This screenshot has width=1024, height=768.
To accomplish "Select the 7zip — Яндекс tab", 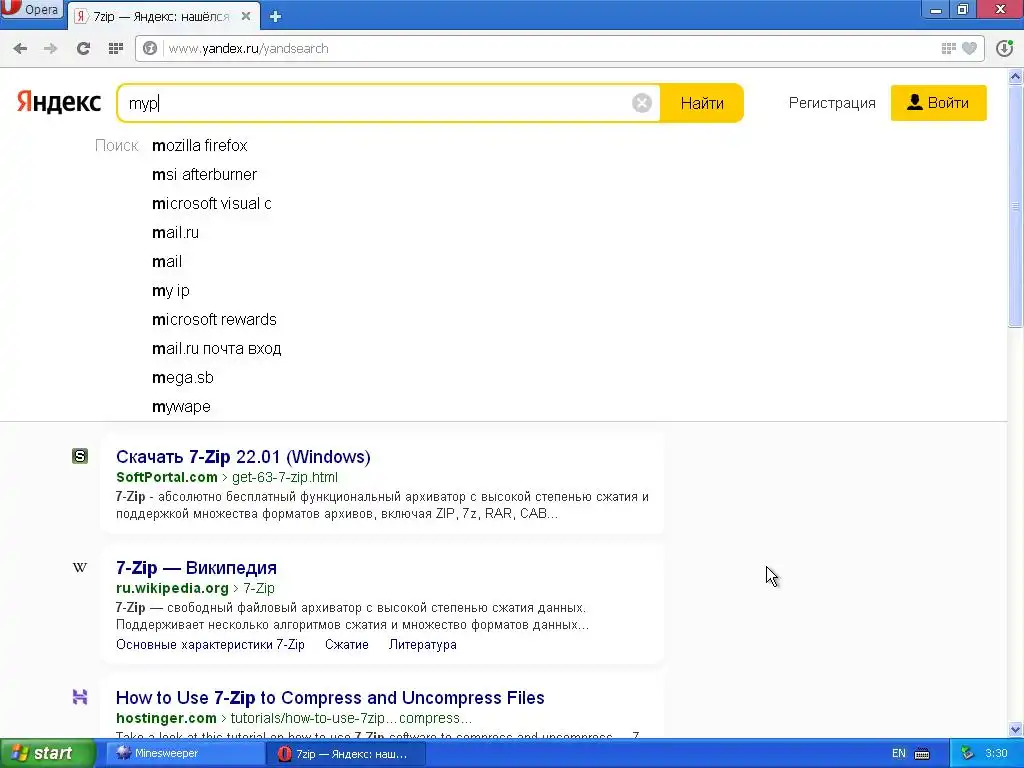I will coord(163,16).
